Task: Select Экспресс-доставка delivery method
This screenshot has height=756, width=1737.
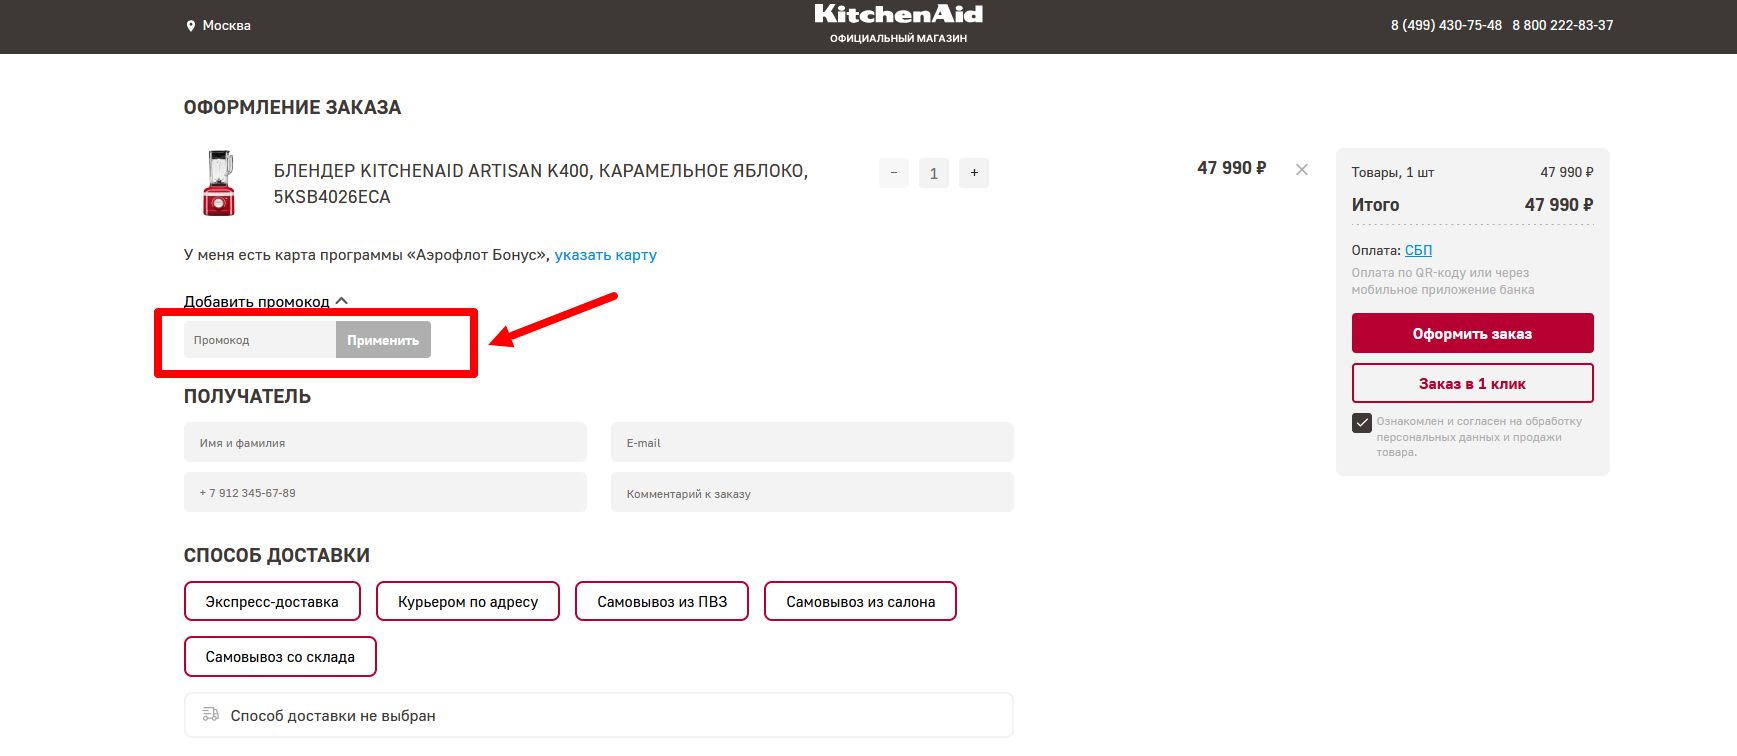Action: [272, 601]
